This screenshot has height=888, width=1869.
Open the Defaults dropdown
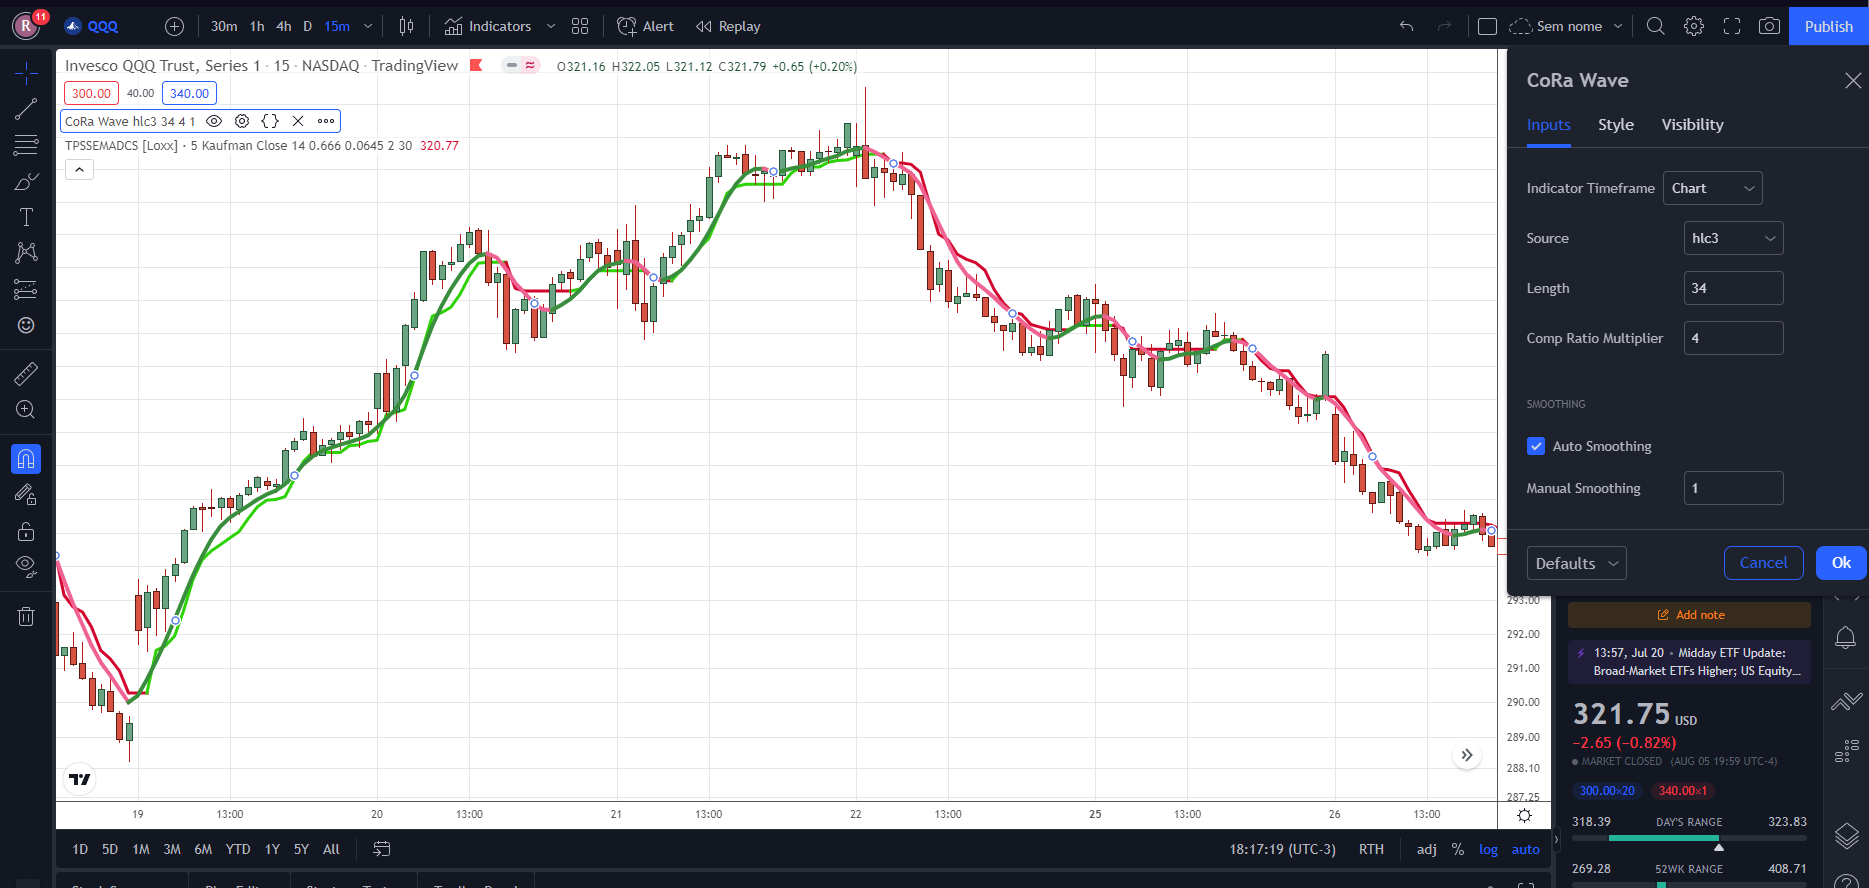coord(1577,563)
